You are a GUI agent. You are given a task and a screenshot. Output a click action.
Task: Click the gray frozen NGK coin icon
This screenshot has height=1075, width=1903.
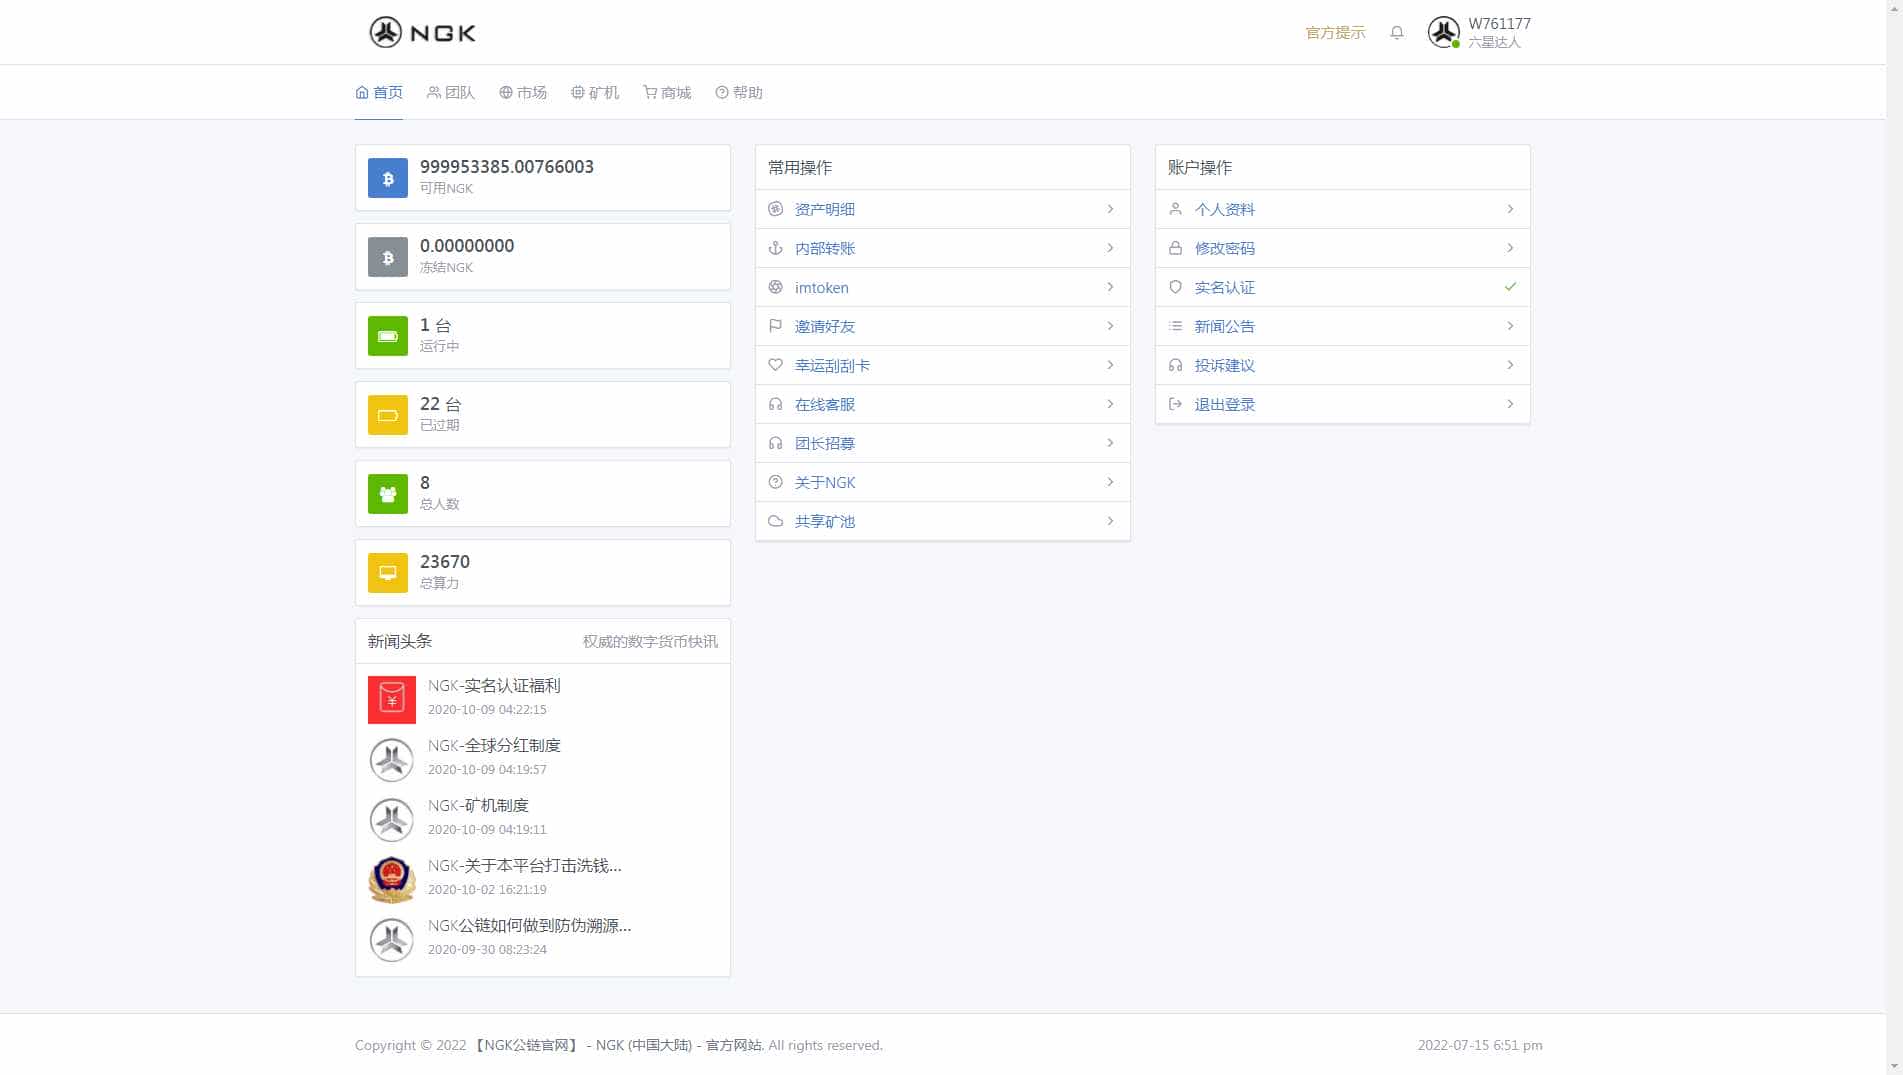click(x=388, y=257)
